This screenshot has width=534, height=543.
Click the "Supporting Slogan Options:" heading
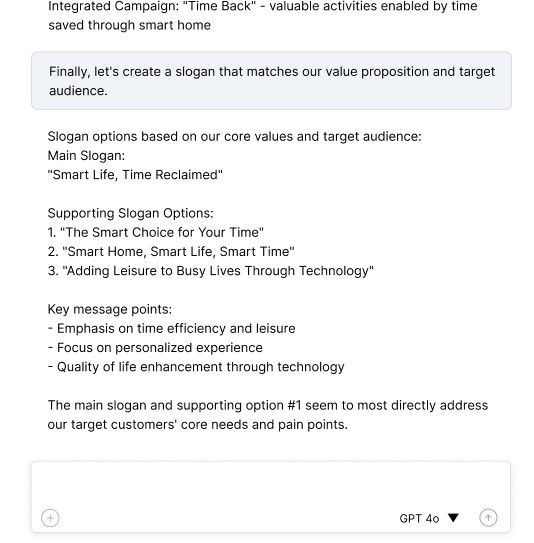click(131, 213)
